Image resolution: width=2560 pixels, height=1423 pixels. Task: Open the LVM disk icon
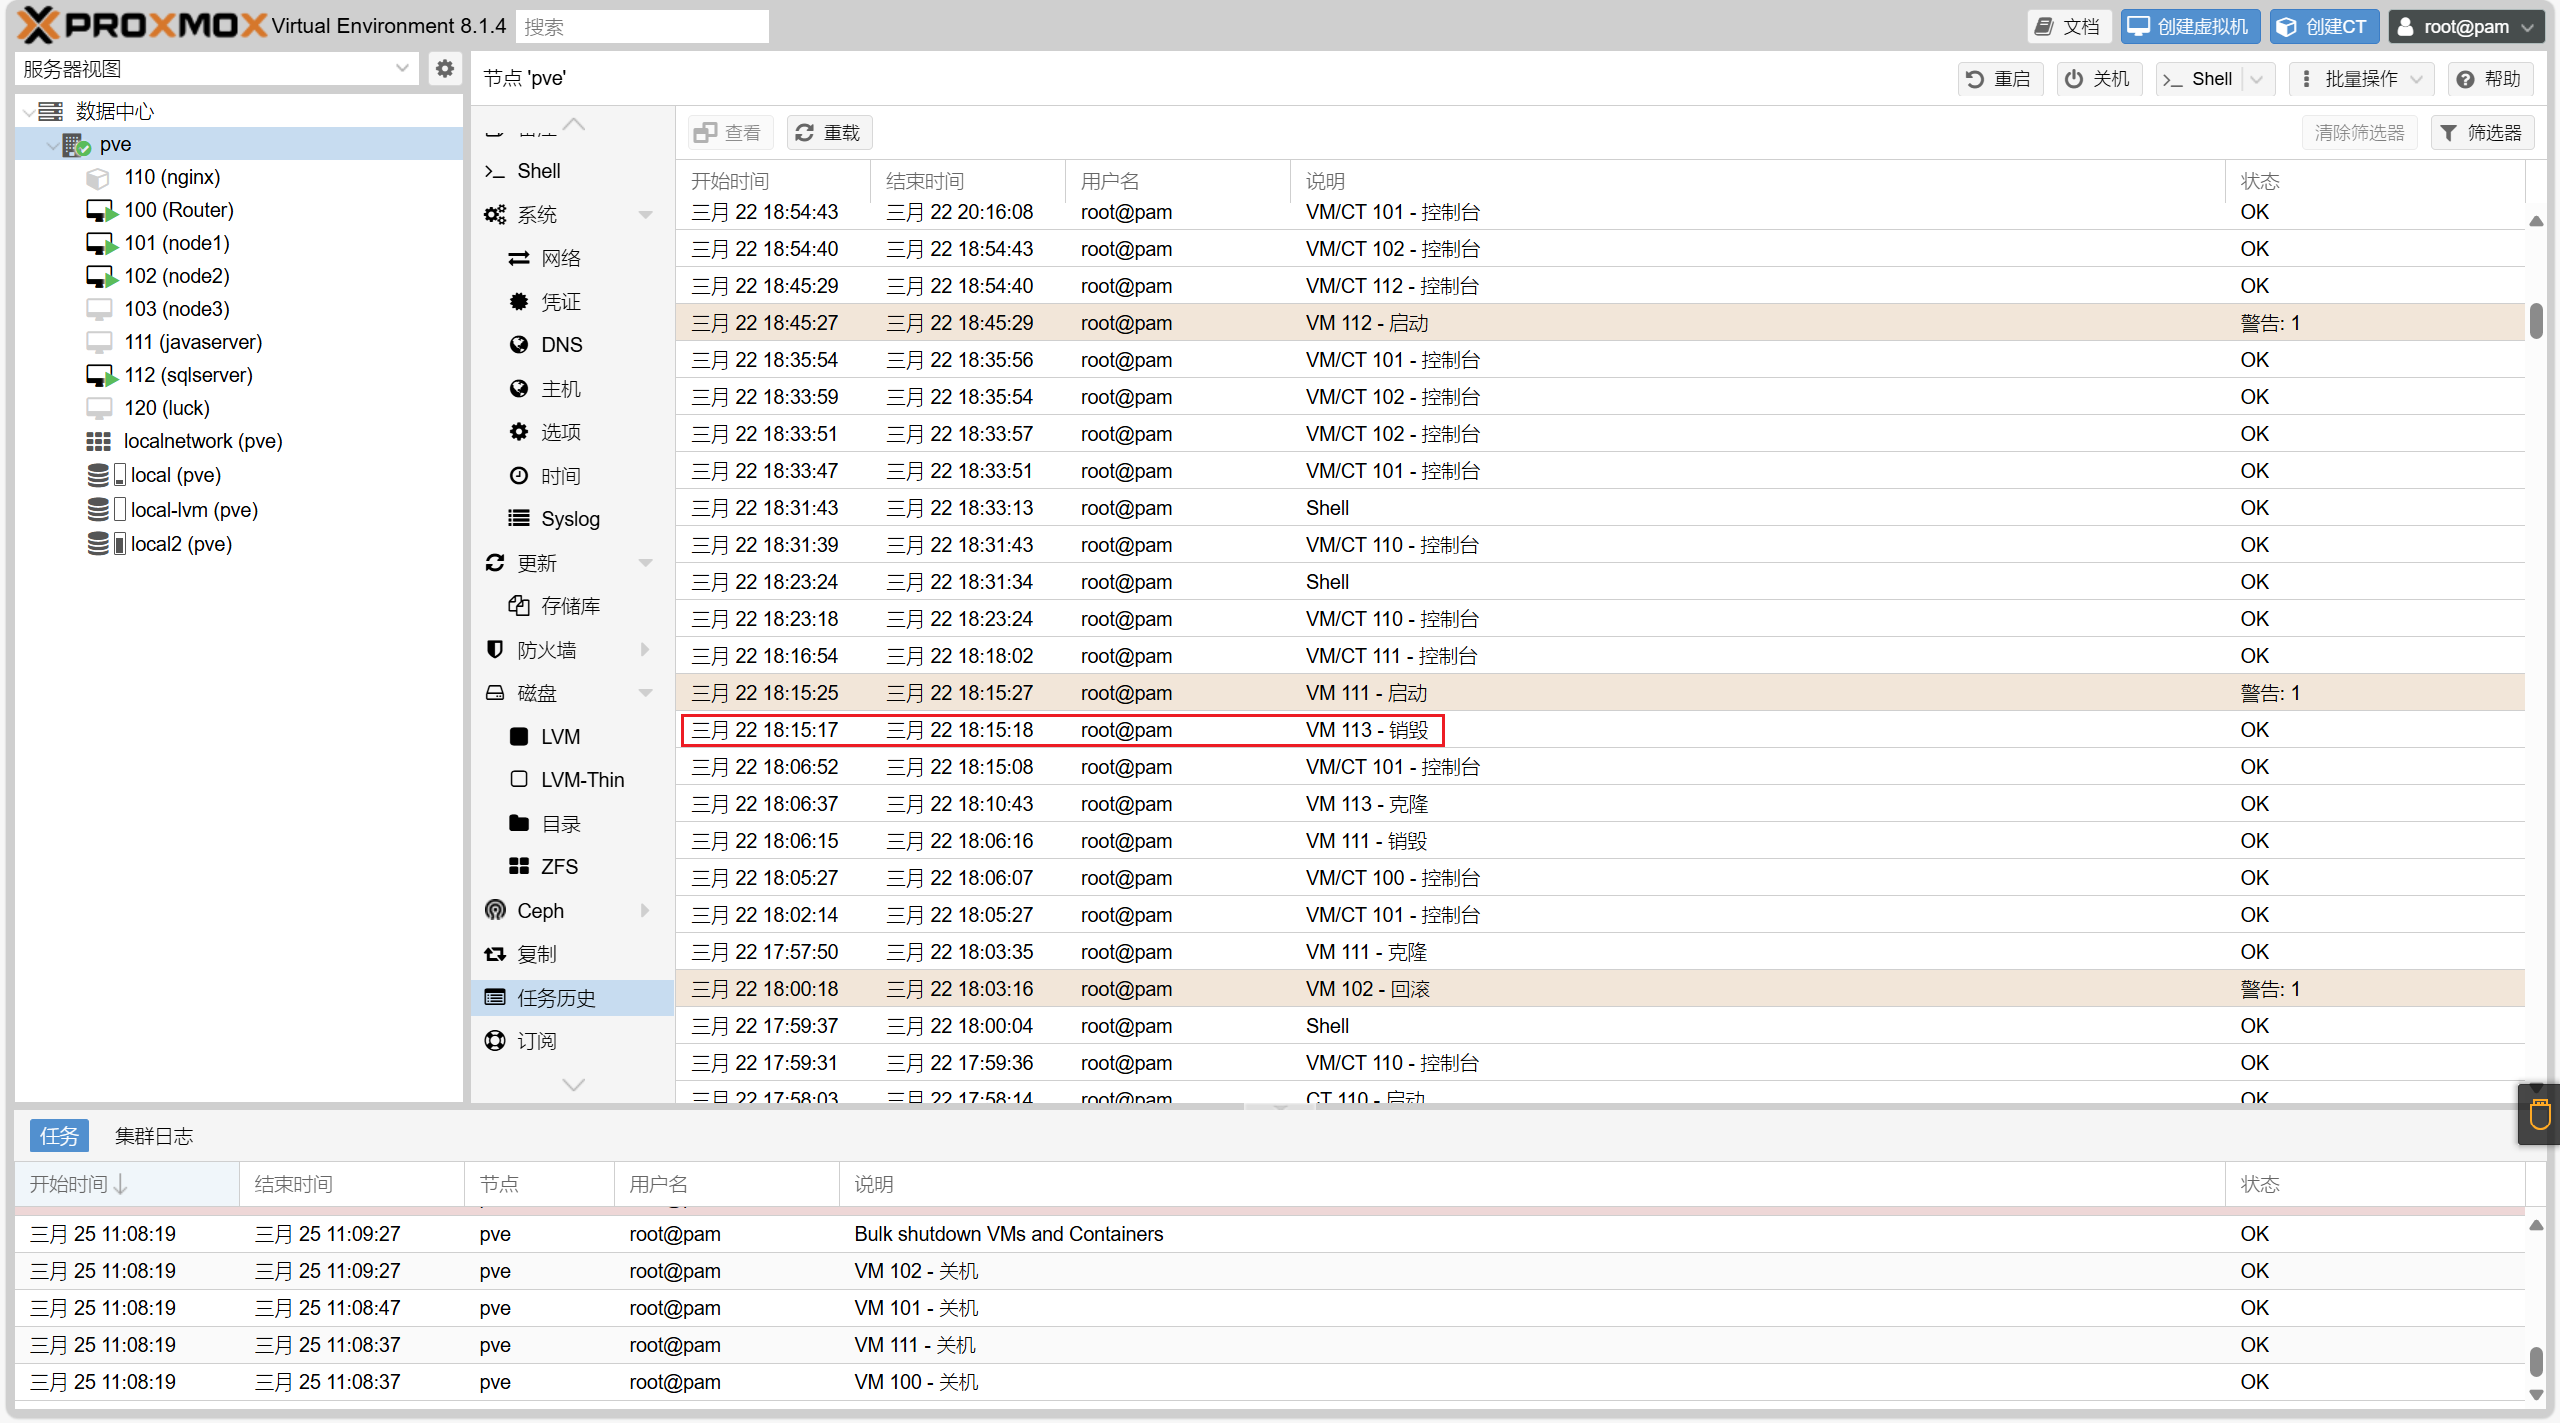click(x=518, y=737)
